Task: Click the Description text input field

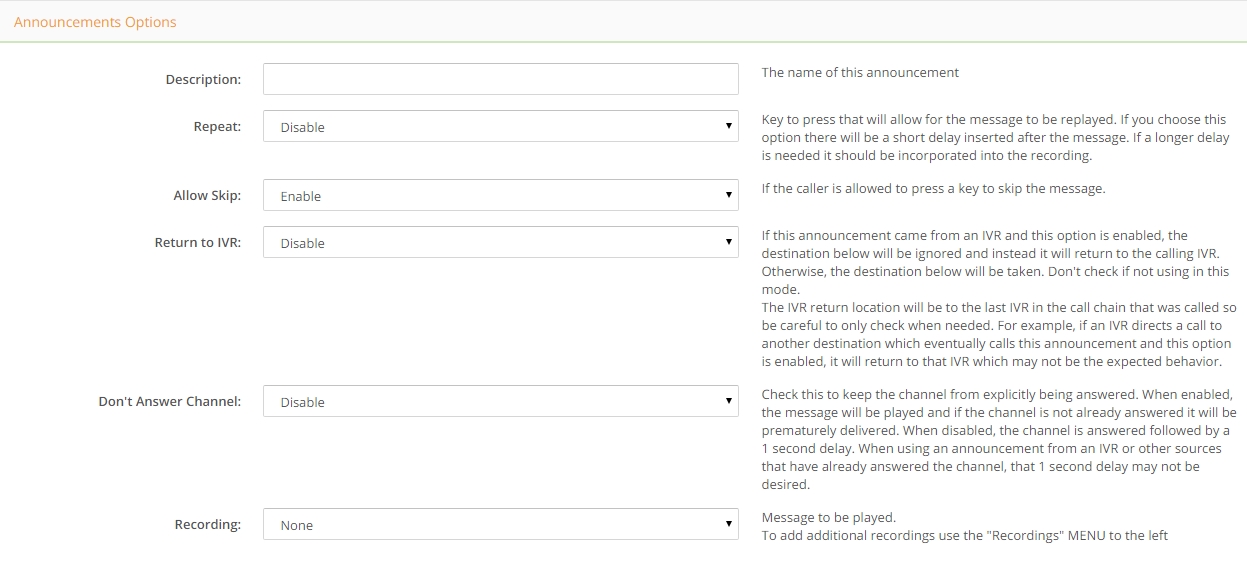Action: click(500, 79)
